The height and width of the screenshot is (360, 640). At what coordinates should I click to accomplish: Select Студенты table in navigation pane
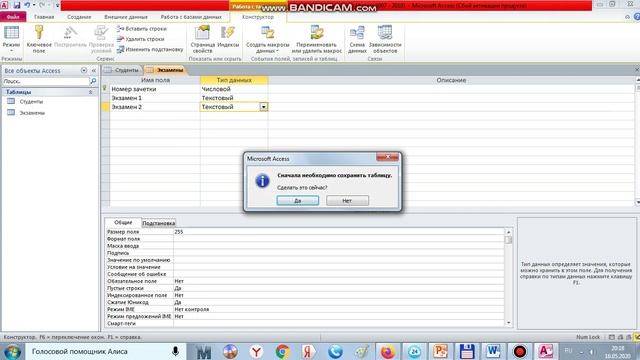(31, 101)
